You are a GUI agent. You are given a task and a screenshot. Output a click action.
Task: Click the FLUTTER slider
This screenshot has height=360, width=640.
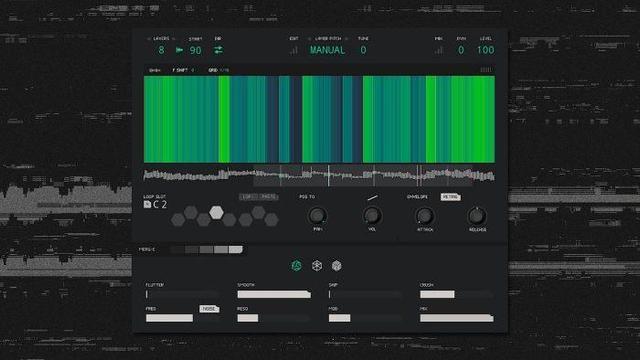[x=182, y=294]
